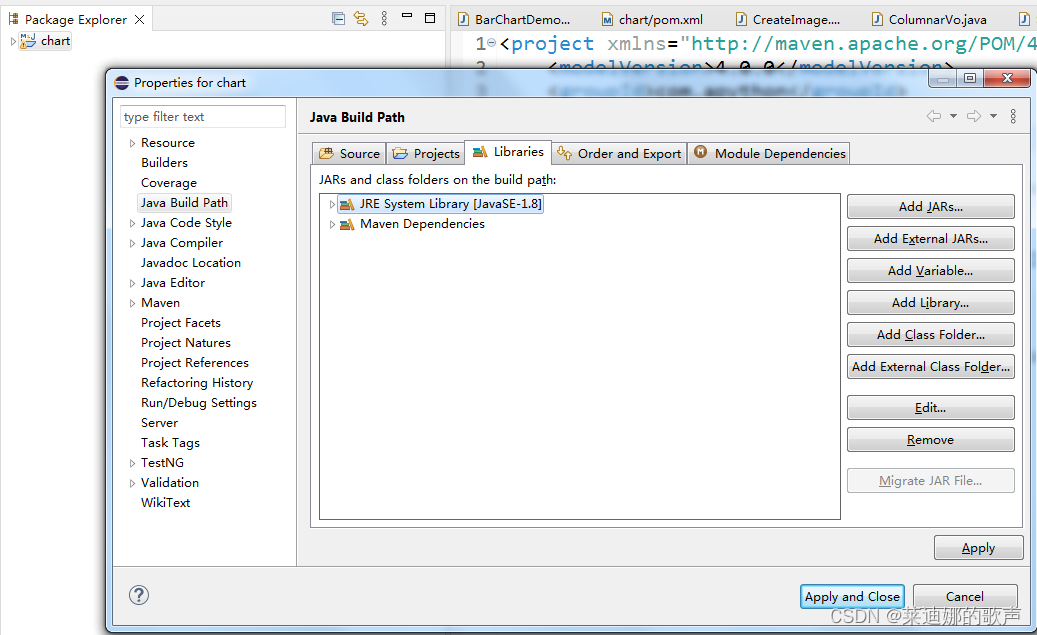
Task: Select Task Tags entry
Action: click(x=170, y=443)
